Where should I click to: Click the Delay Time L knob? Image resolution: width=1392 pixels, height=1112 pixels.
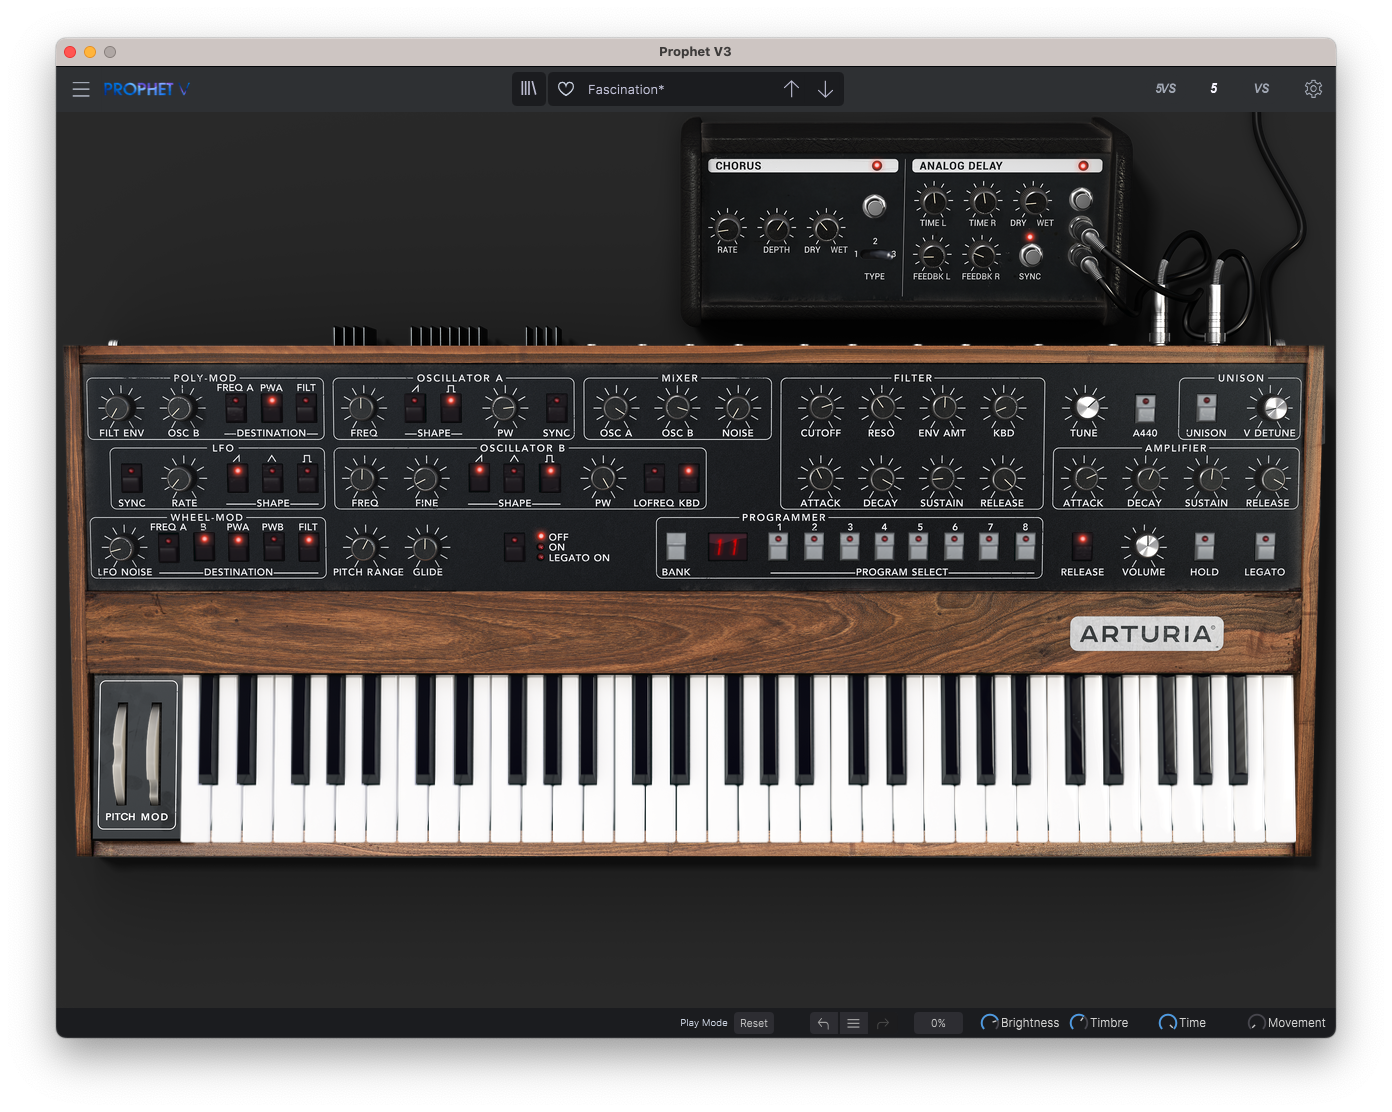pos(933,201)
